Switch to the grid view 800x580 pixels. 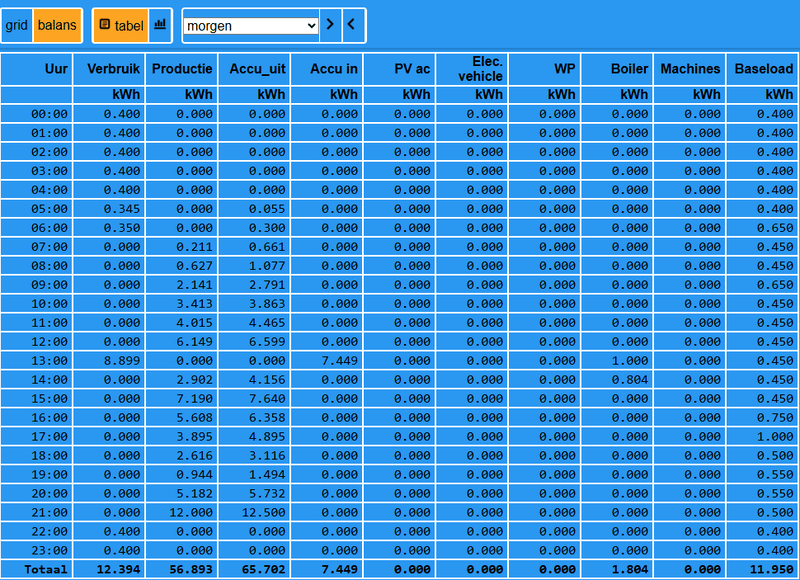(16, 26)
